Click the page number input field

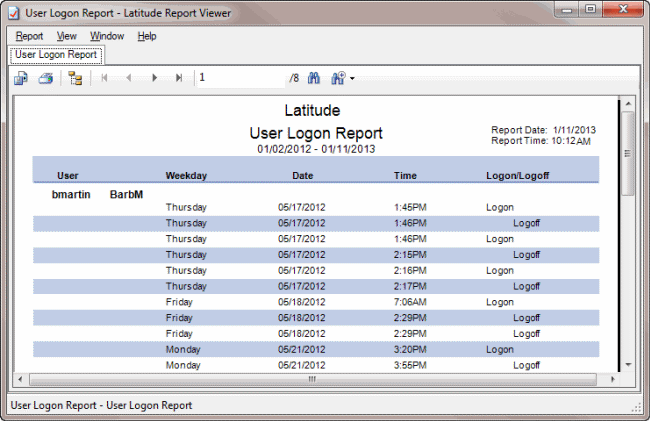coord(240,77)
